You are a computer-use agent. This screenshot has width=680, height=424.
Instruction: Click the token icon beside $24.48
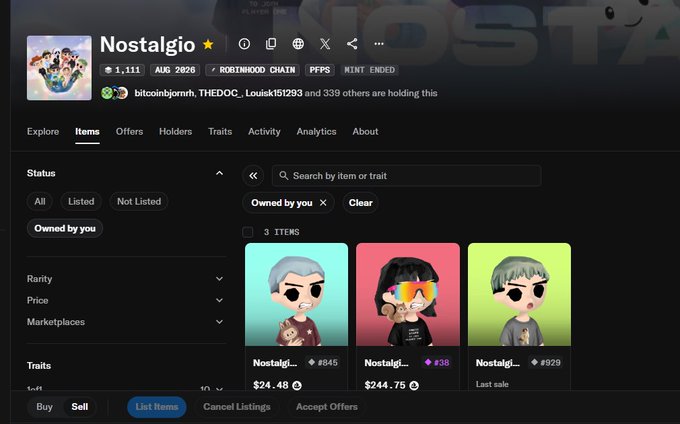[297, 385]
